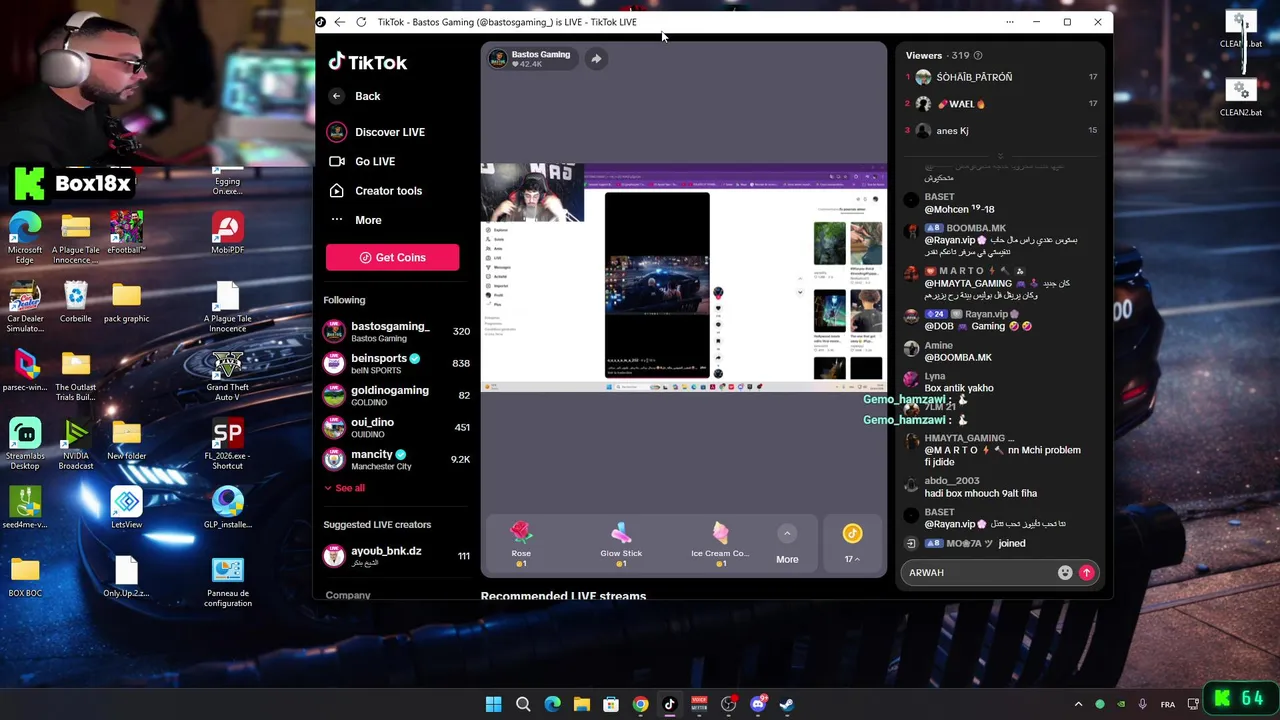Image resolution: width=1280 pixels, height=720 pixels.
Task: Share the live stream via share arrow
Action: pyautogui.click(x=596, y=59)
